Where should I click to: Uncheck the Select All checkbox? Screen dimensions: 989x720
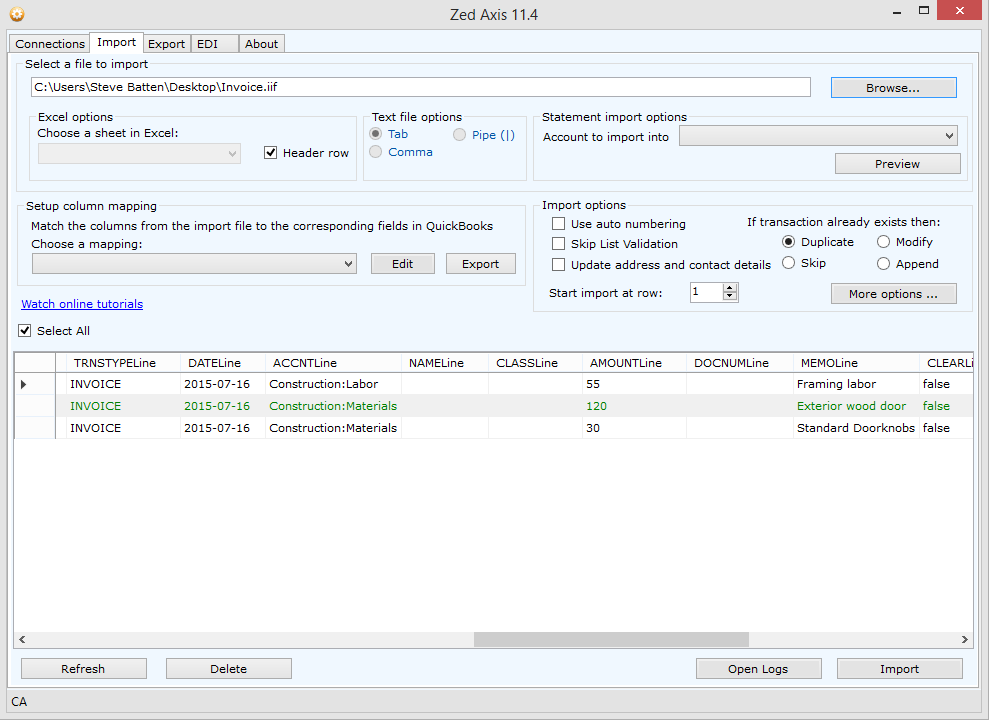25,331
